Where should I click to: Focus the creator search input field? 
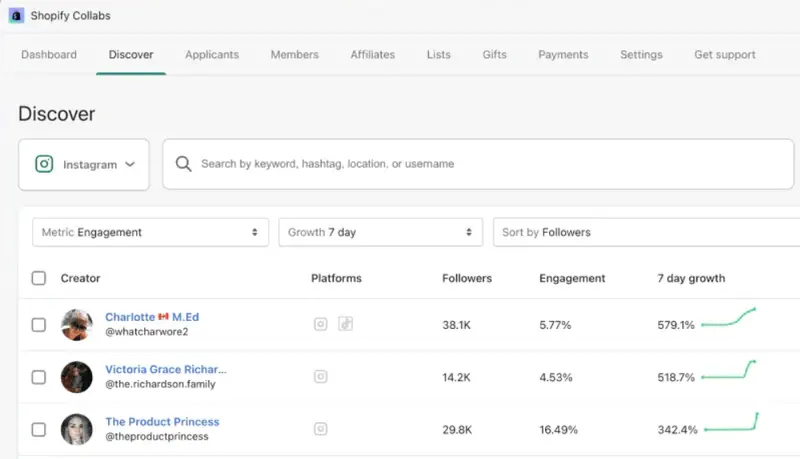click(479, 164)
